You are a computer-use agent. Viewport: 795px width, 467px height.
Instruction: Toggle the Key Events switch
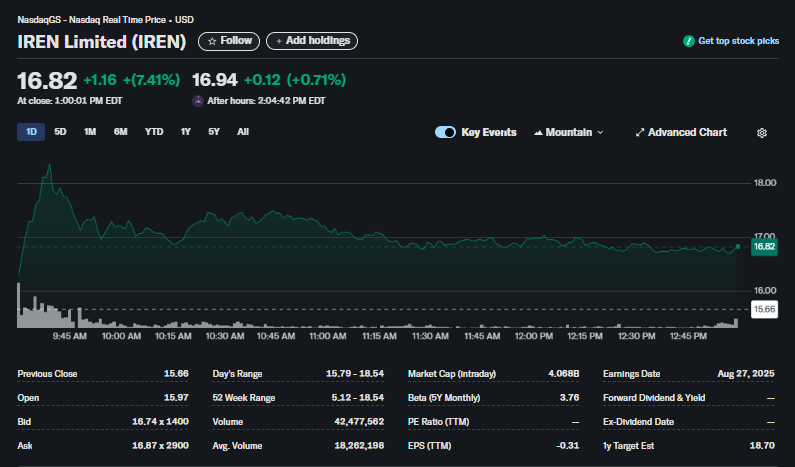tap(445, 132)
